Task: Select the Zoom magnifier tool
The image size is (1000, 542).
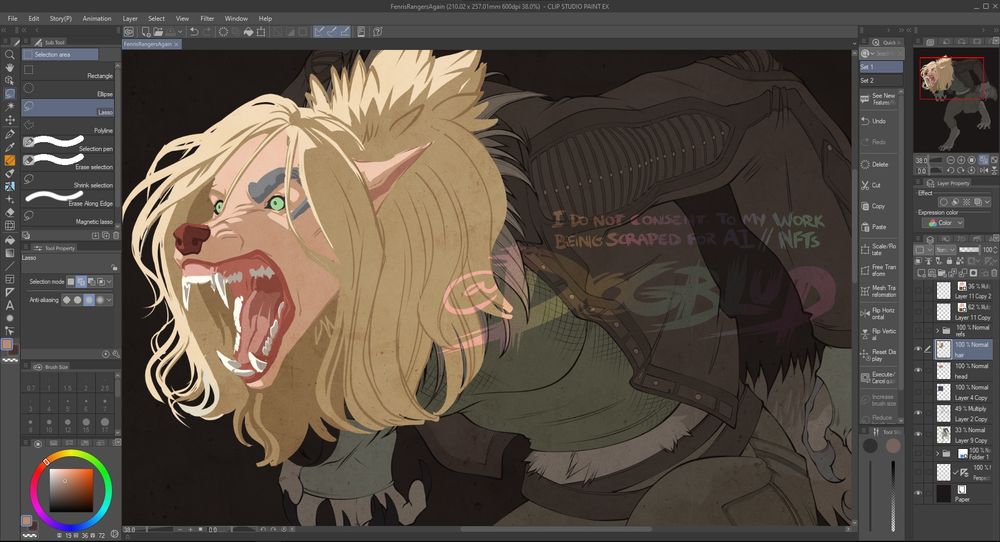Action: click(9, 55)
